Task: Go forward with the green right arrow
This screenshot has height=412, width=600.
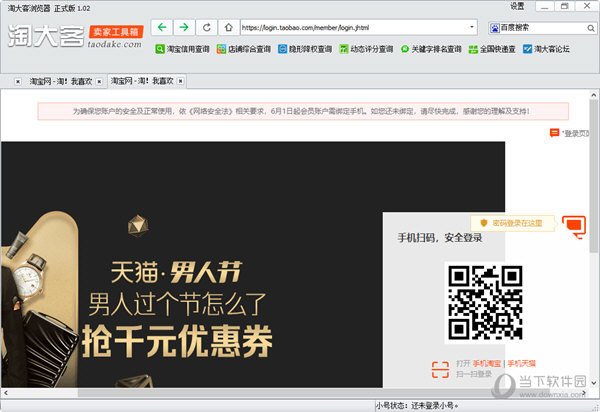Action: 184,27
